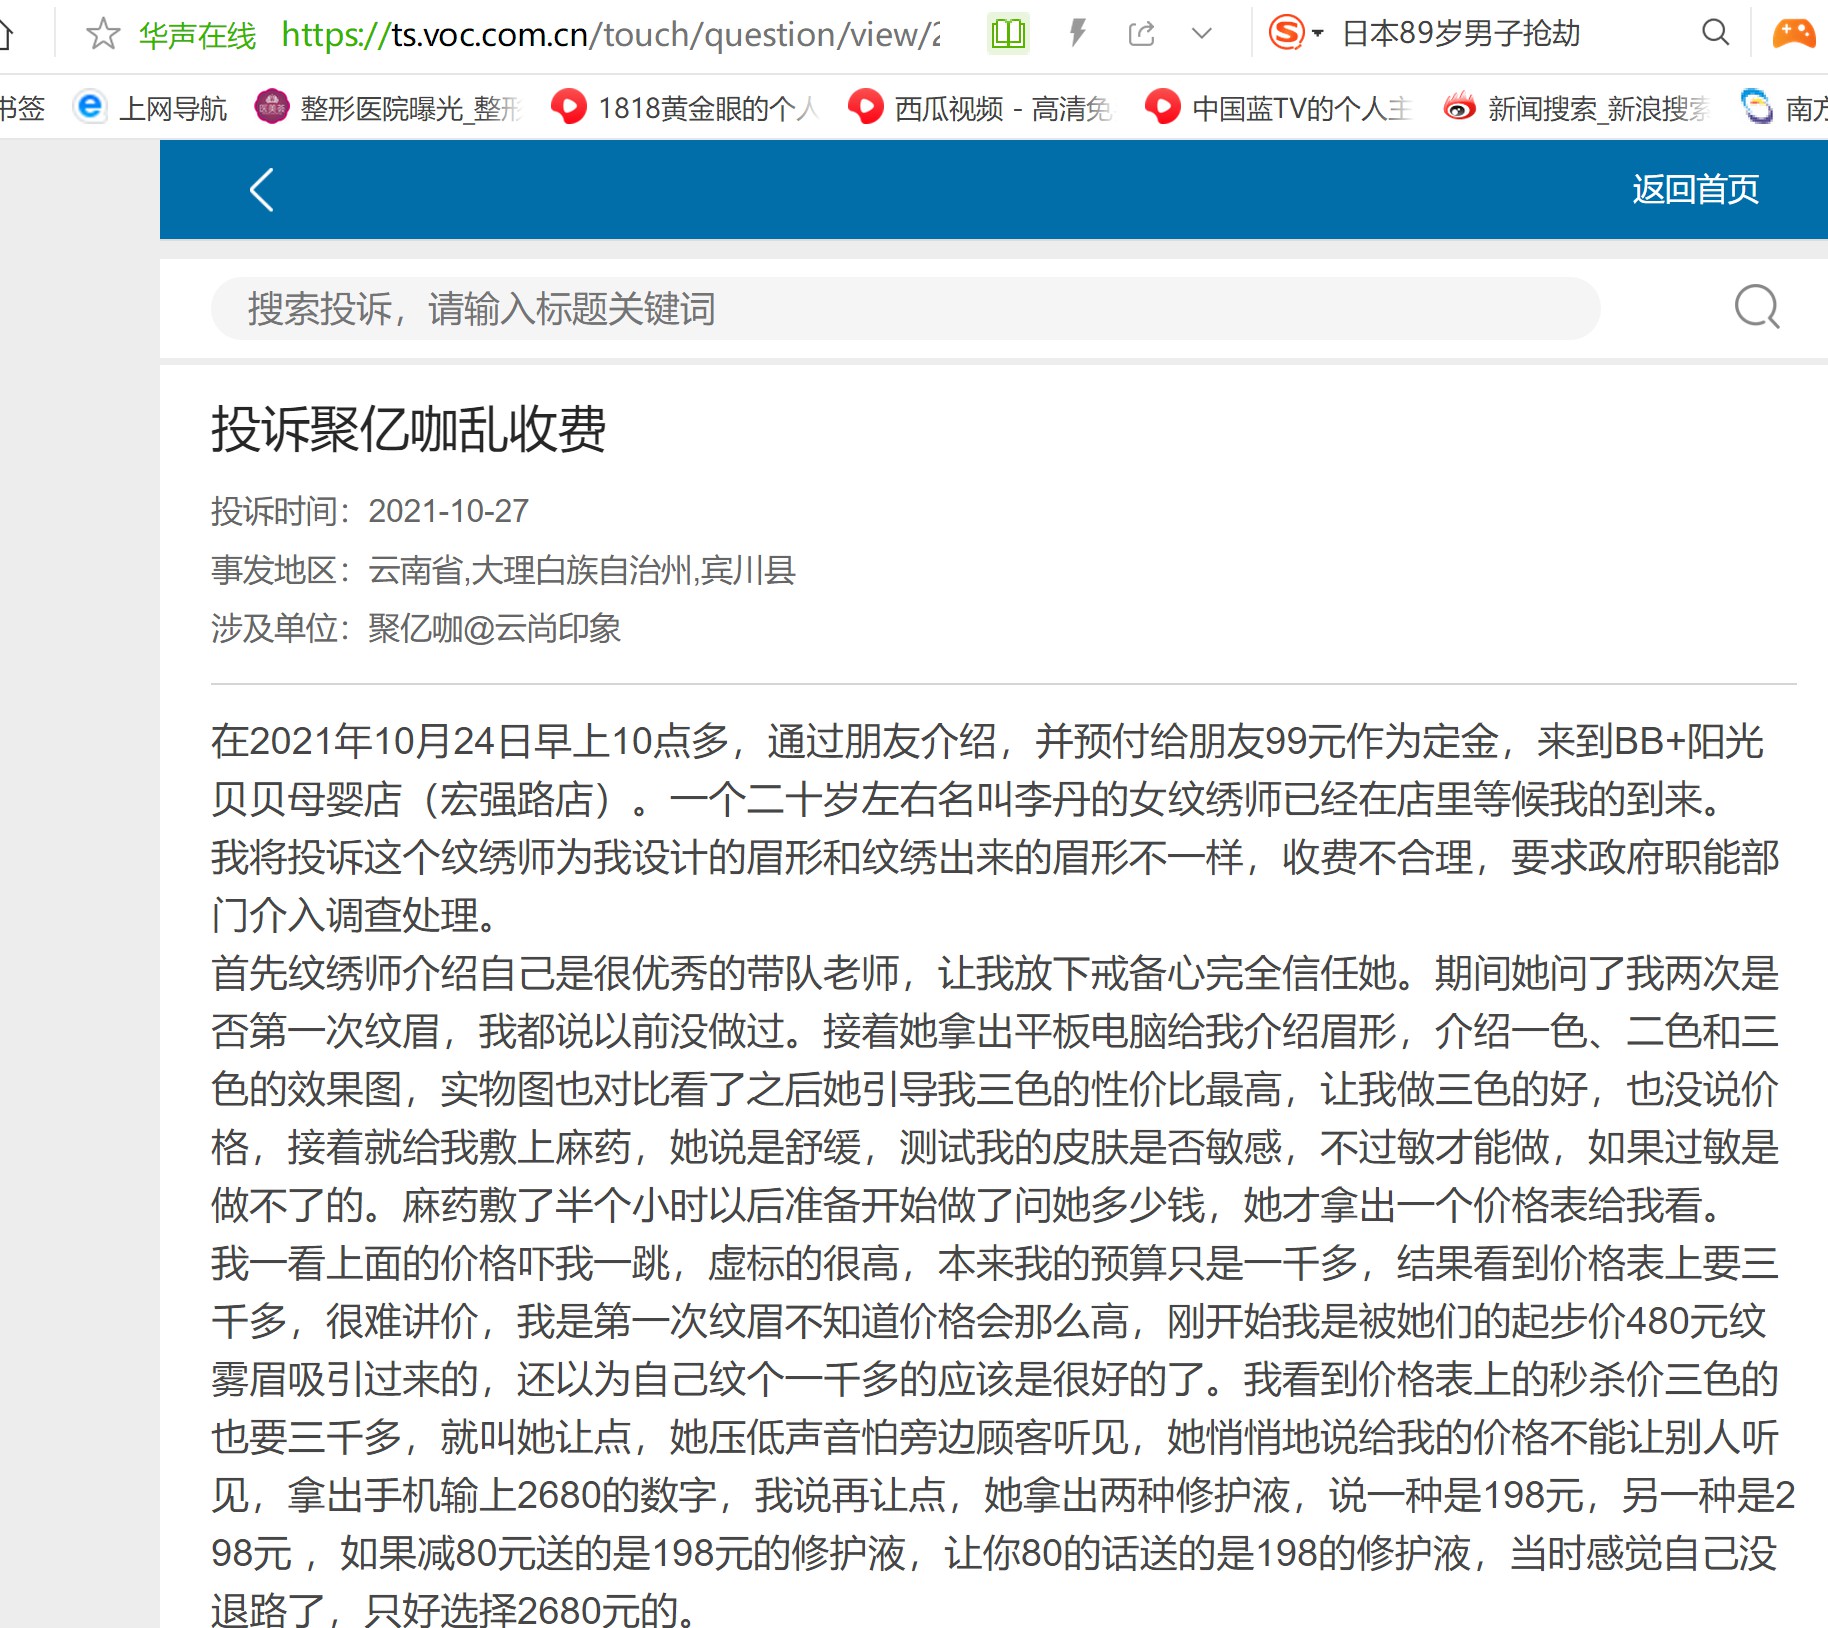
Task: Open the game controller icon
Action: pyautogui.click(x=1794, y=33)
